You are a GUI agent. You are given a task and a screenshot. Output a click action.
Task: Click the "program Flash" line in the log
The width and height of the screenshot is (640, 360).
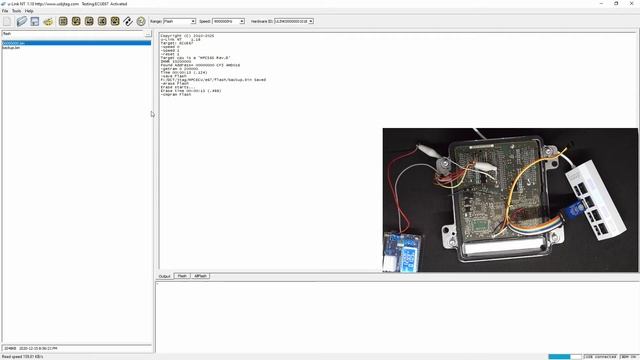[176, 95]
